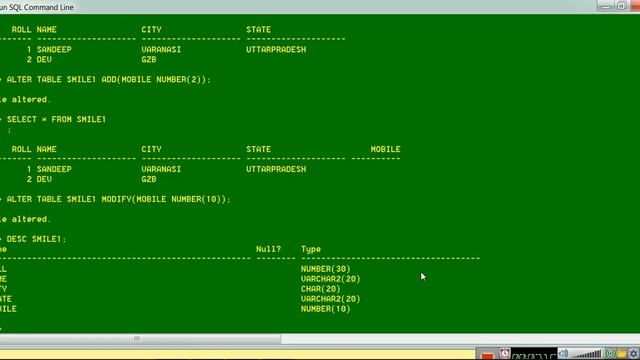Viewport: 640px width, 360px height.
Task: Minimize the Run SQL Command Line window
Action: (606, 6)
